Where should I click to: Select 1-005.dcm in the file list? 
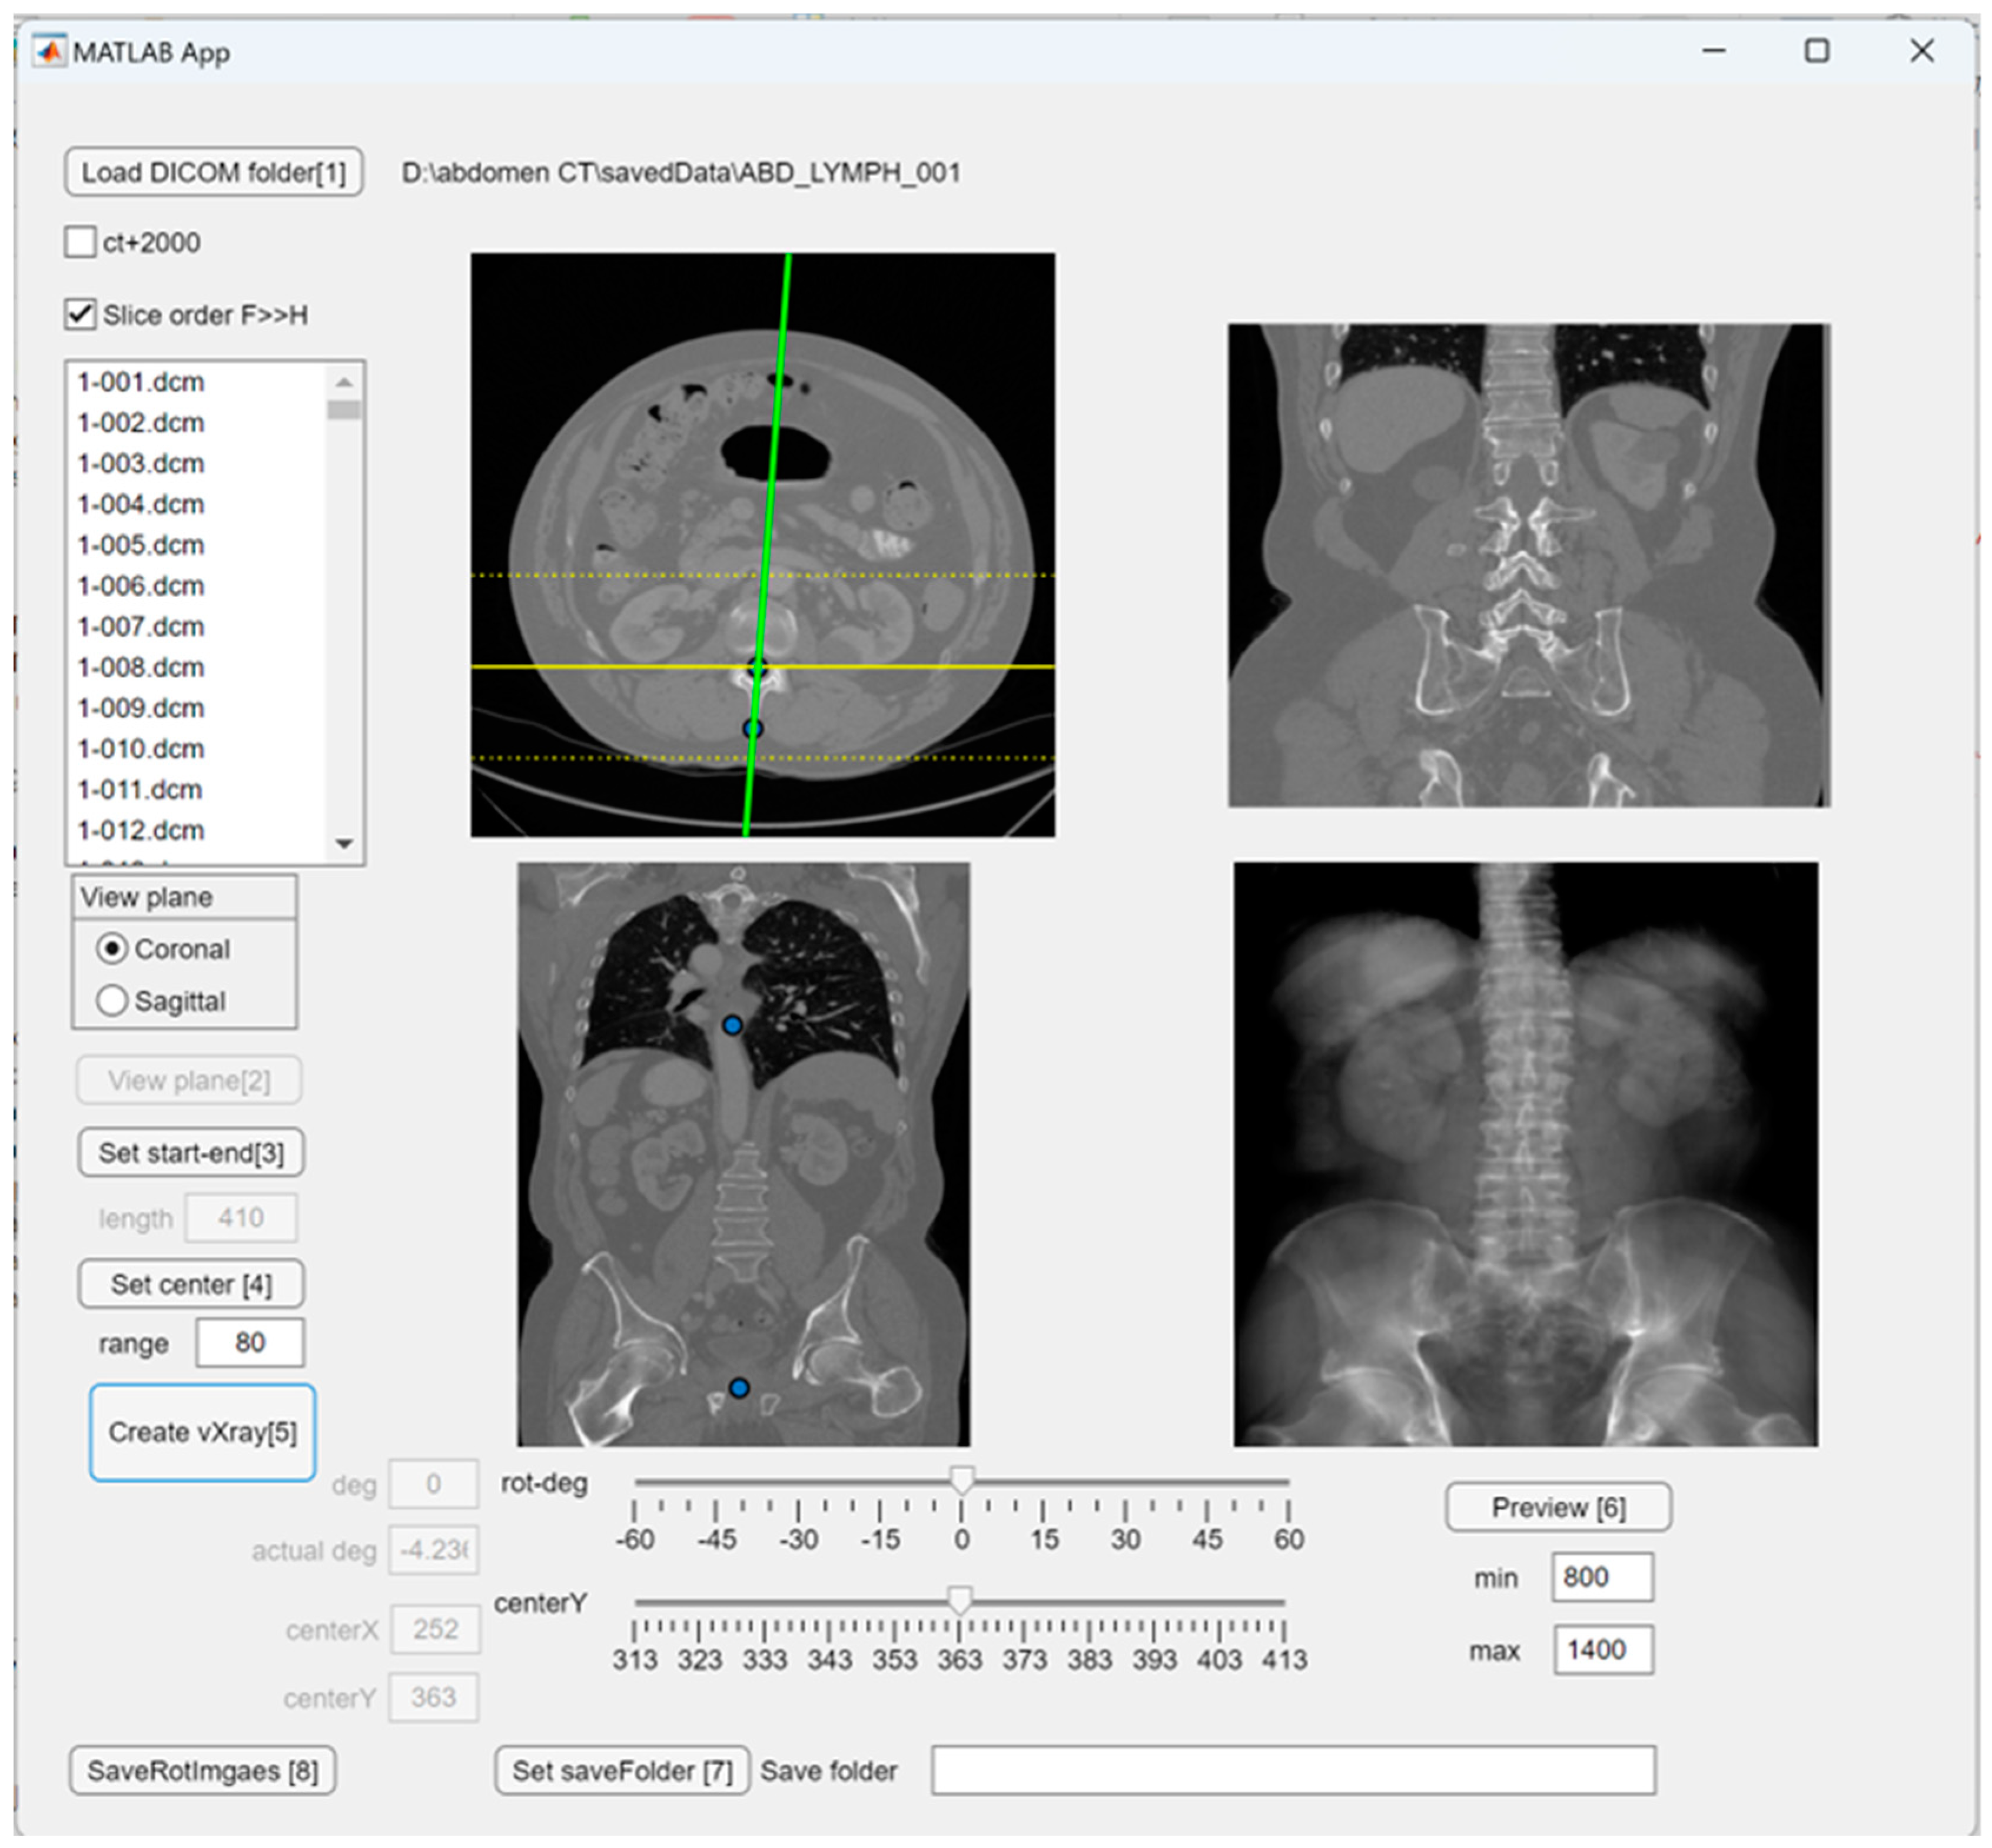141,545
